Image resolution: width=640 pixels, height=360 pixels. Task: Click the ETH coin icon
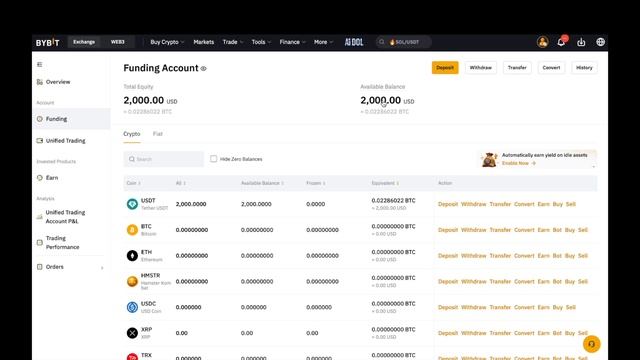[132, 256]
